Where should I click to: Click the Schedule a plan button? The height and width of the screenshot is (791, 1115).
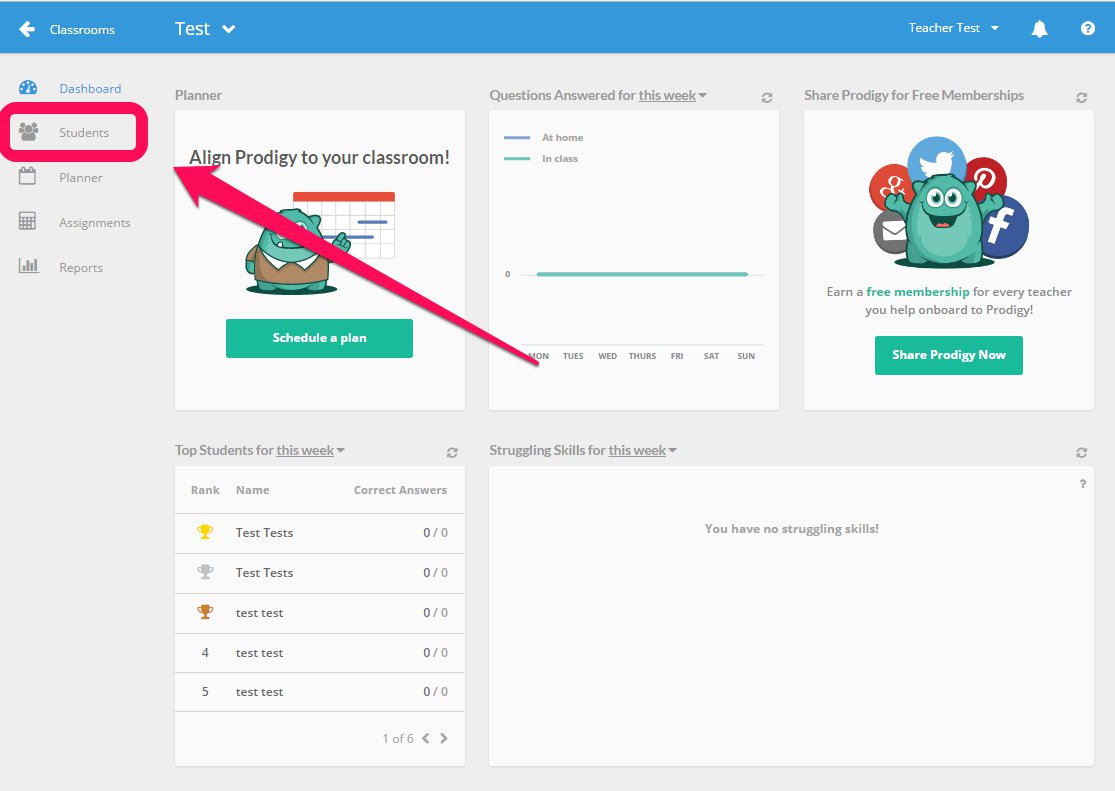point(319,338)
